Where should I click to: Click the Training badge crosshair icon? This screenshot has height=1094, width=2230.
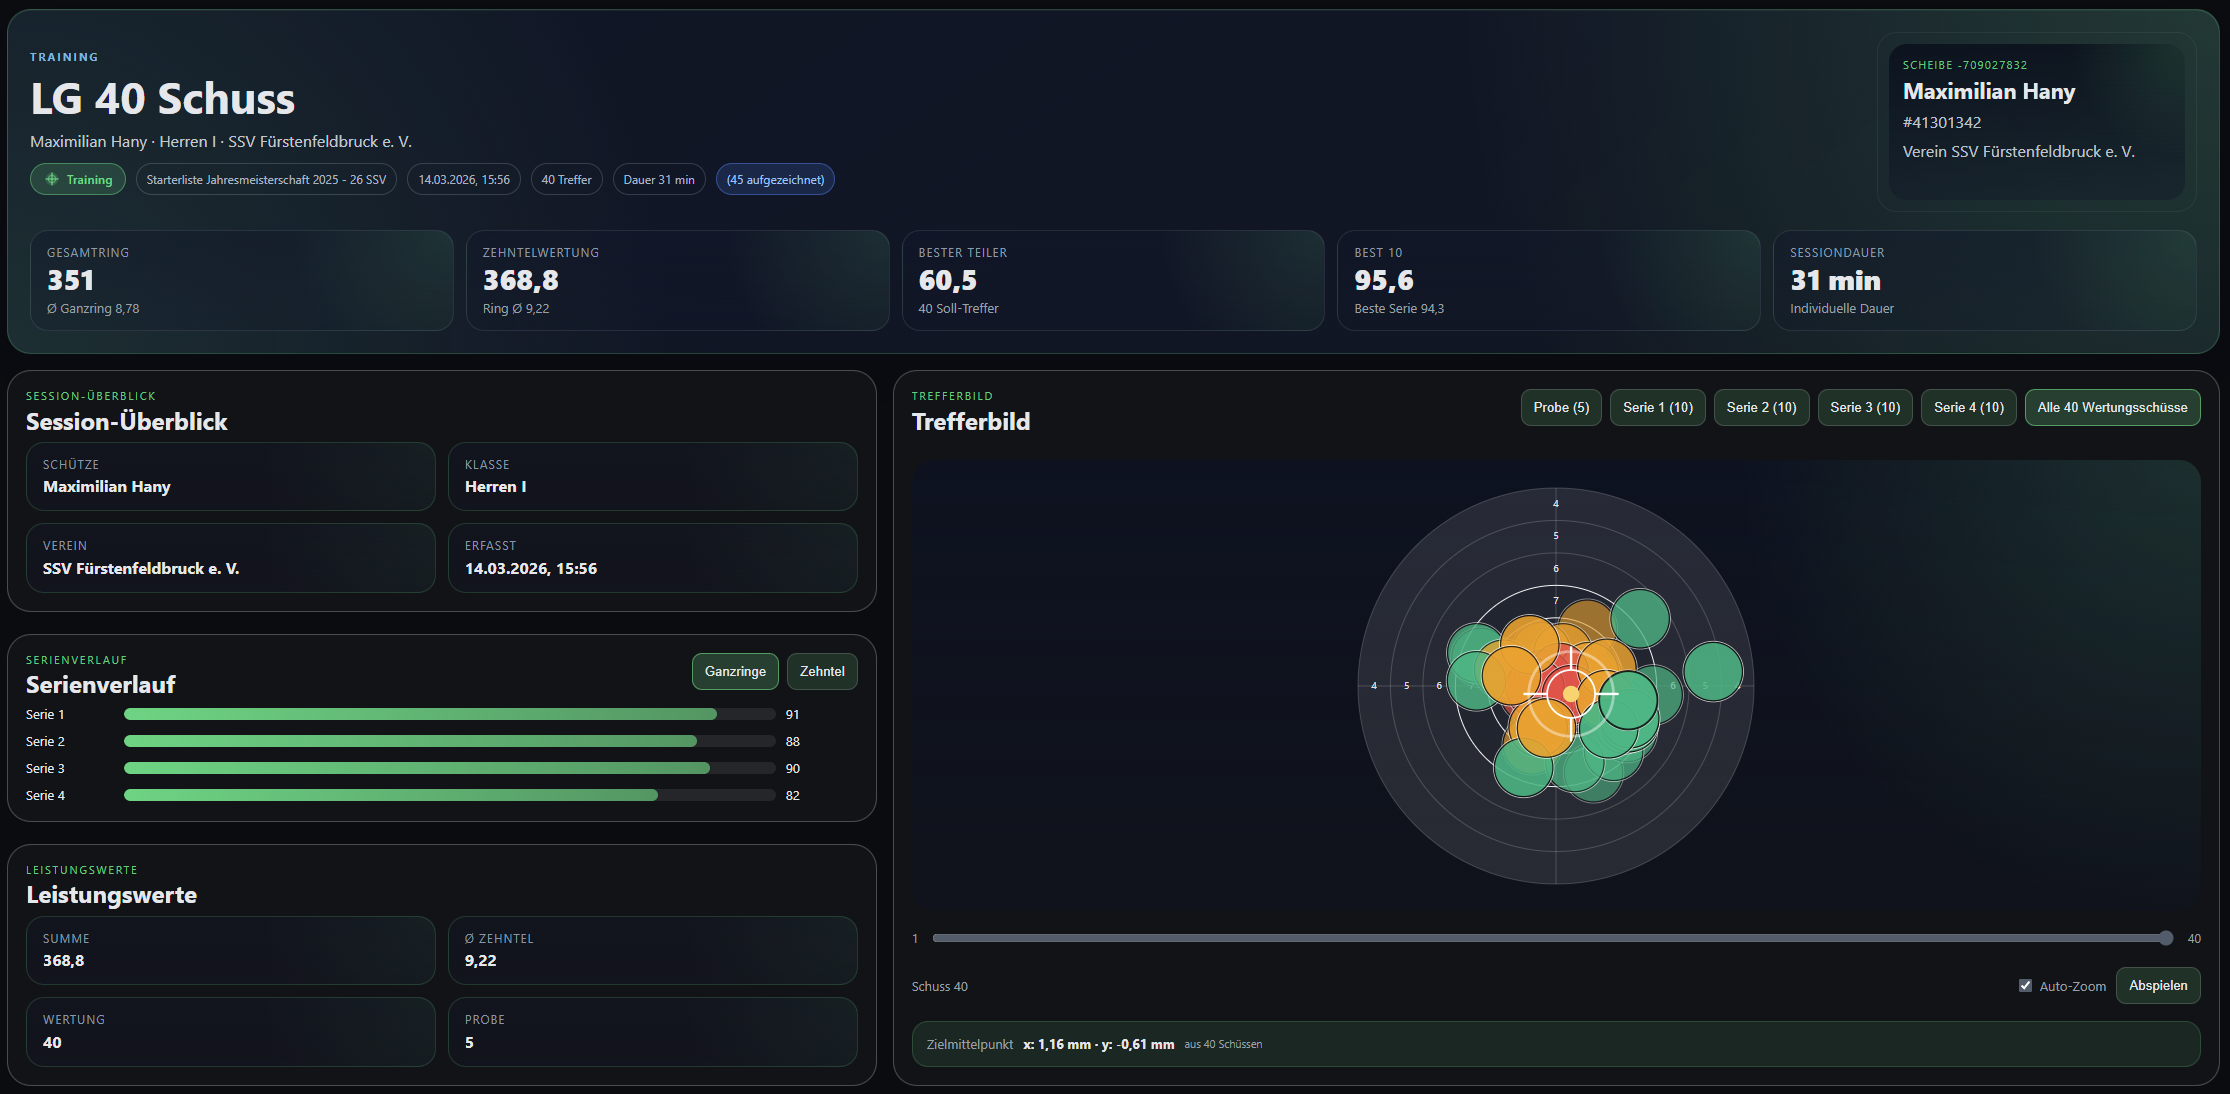[x=52, y=180]
